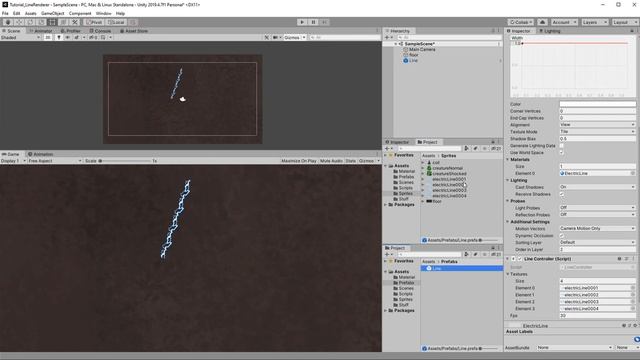Screen dimensions: 640x360
Task: Toggle 2D view mode in Scene view
Action: pos(48,37)
